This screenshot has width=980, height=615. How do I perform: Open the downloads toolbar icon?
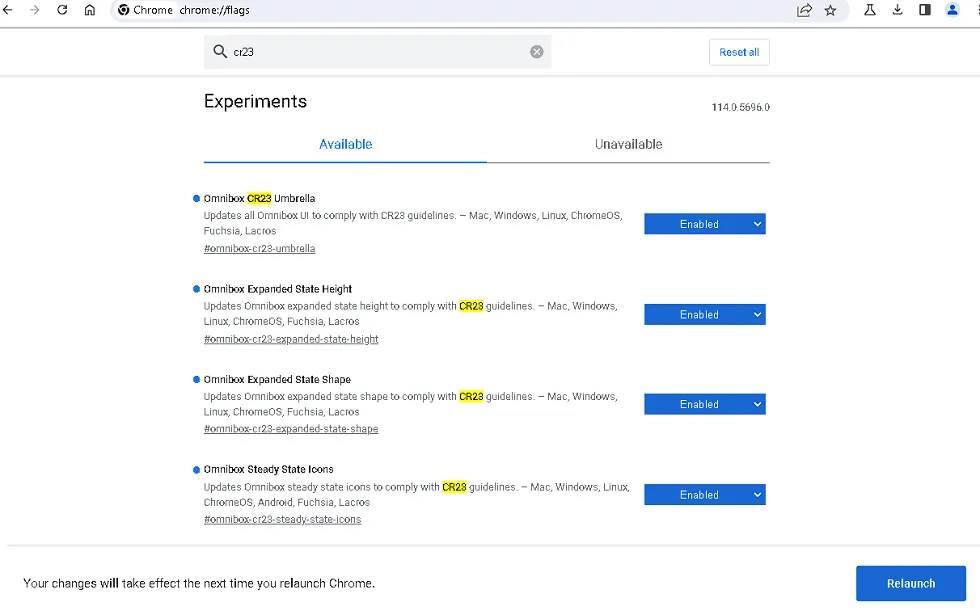tap(897, 10)
